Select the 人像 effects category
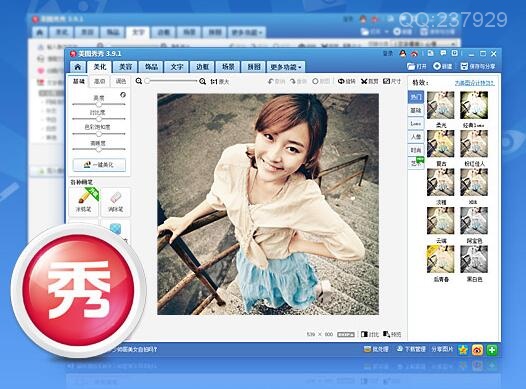 [416, 136]
